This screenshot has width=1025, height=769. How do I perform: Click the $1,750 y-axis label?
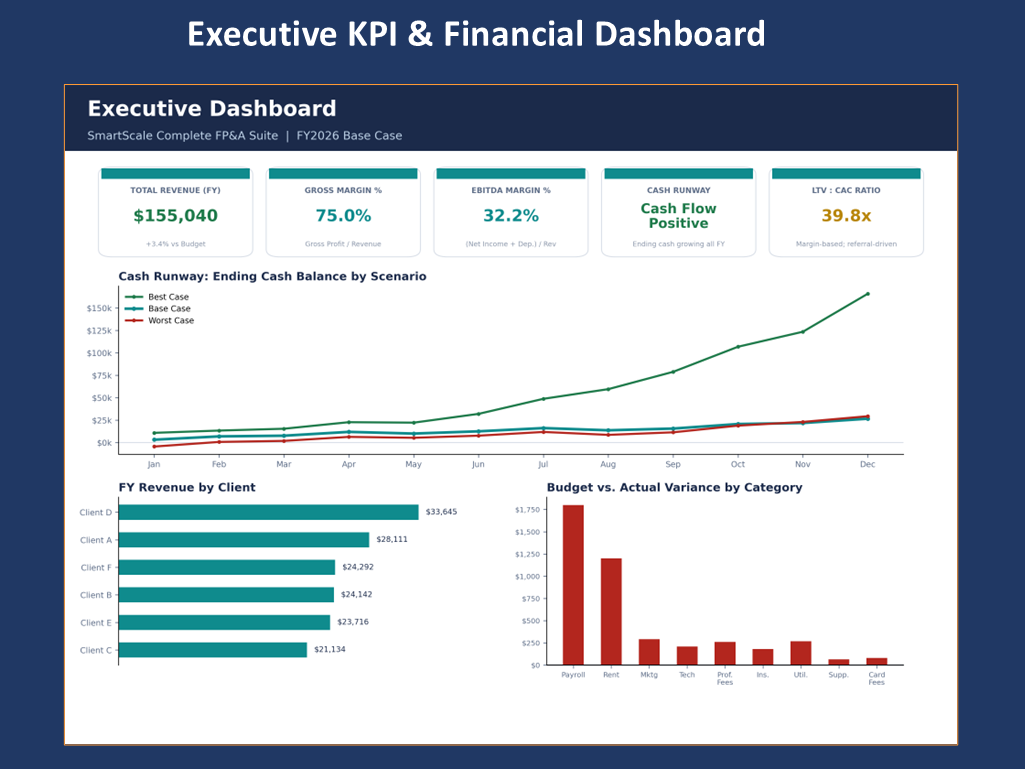528,509
